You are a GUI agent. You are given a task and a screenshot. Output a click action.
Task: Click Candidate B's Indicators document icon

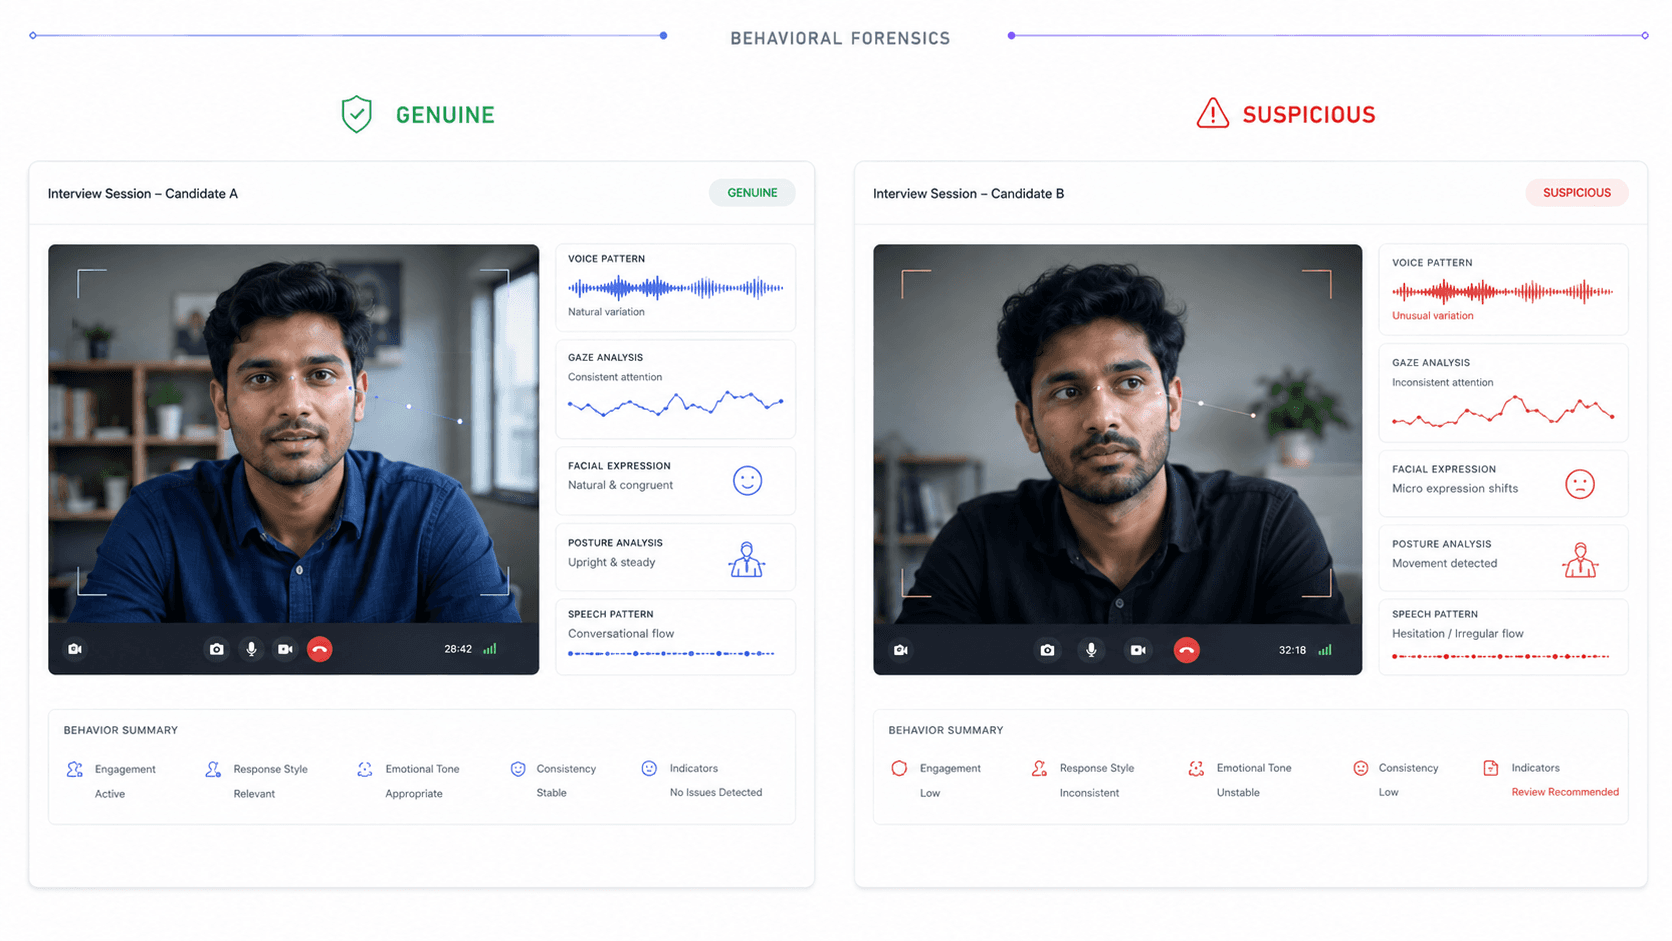tap(1491, 768)
